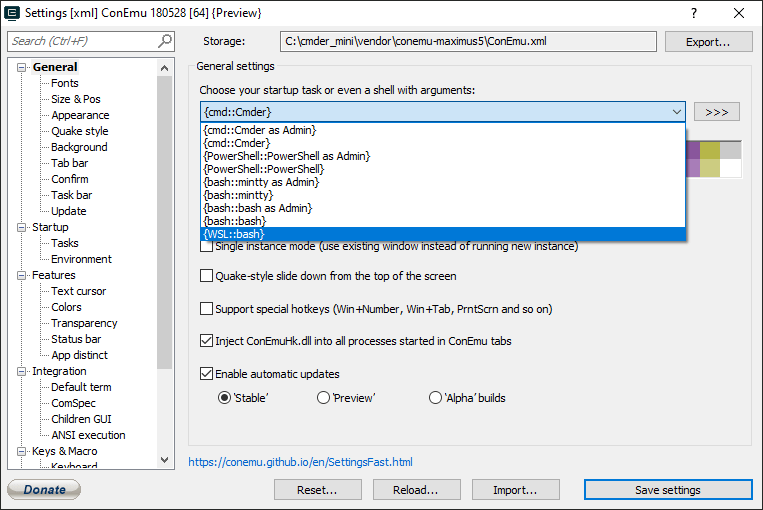This screenshot has height=510, width=763.
Task: Collapse the Startup tree node
Action: pyautogui.click(x=21, y=227)
